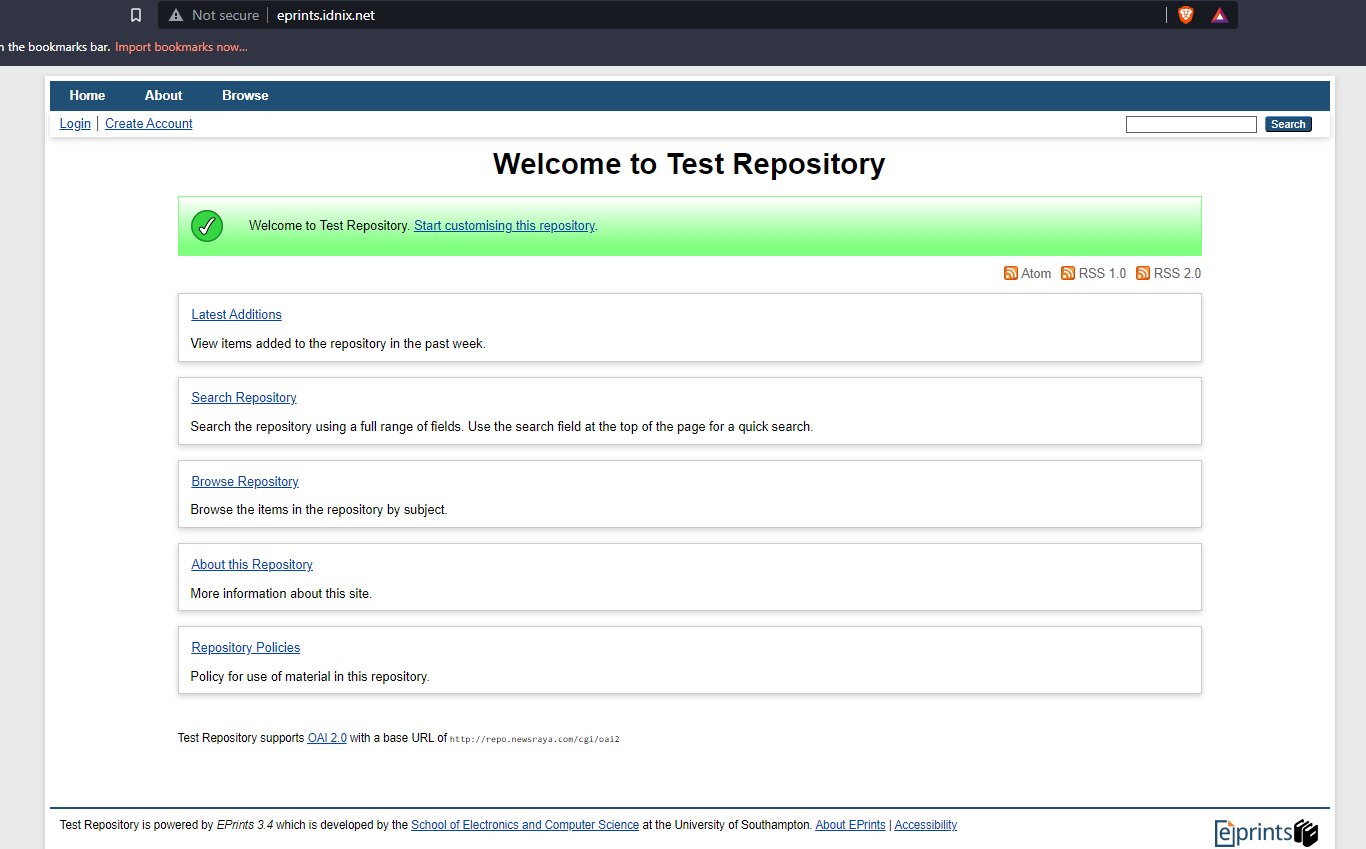The image size is (1366, 849).
Task: Open the About this Repository link
Action: coord(252,565)
